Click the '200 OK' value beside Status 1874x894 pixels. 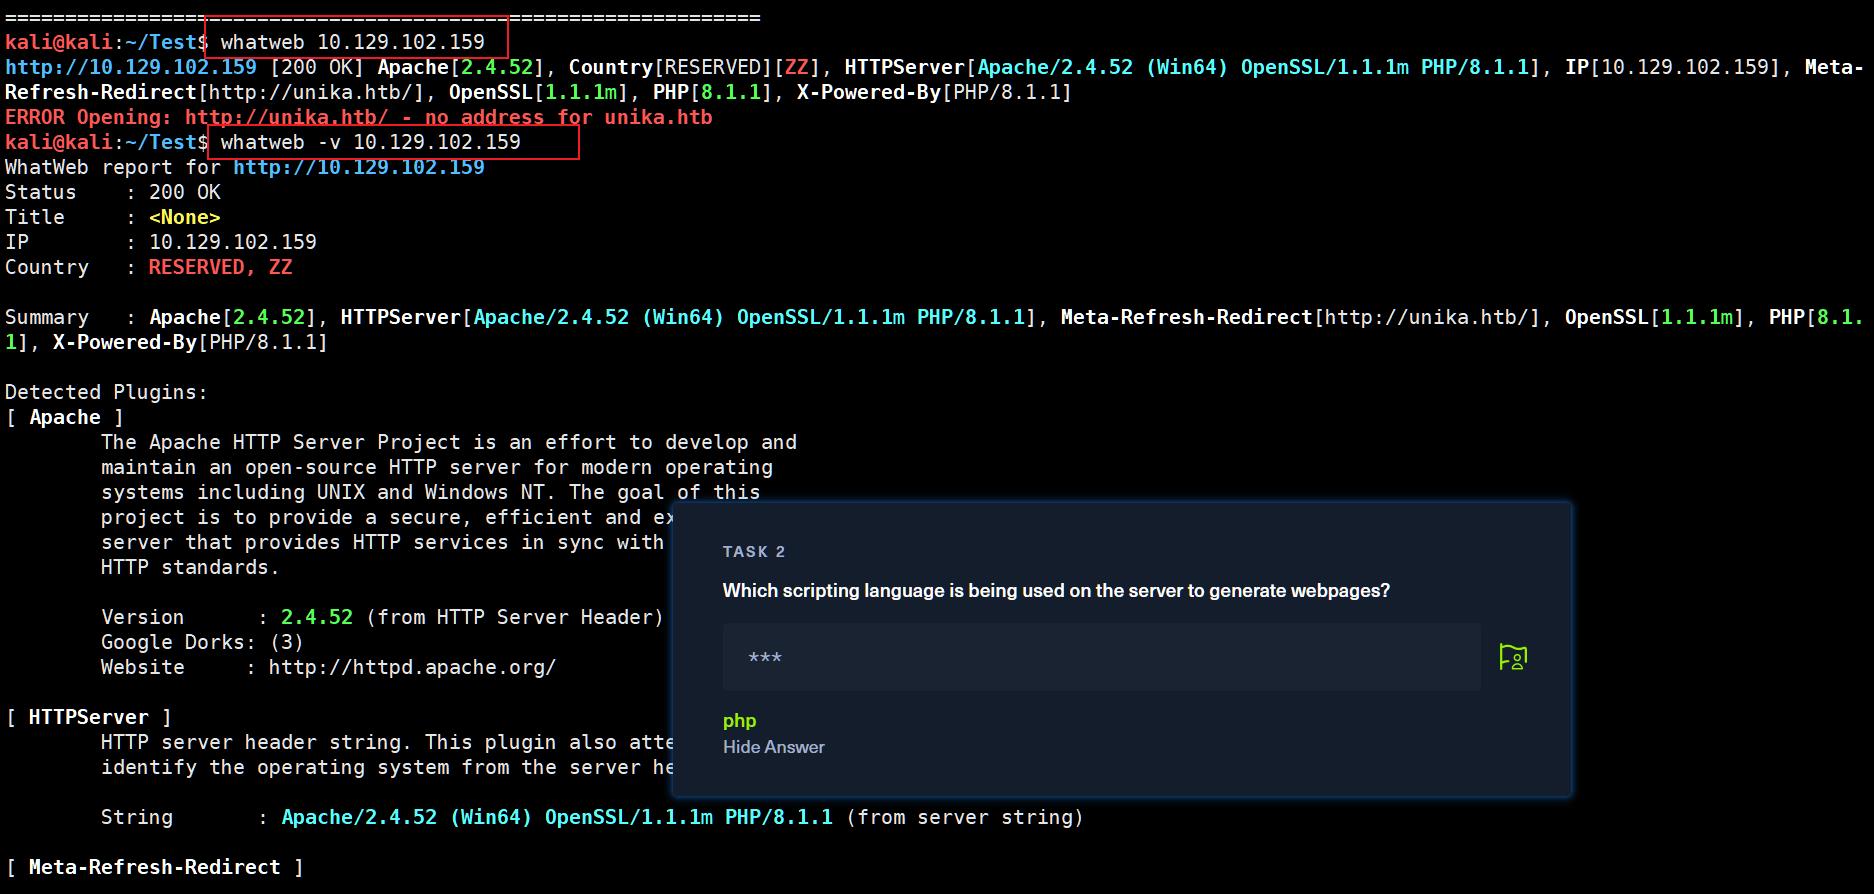pyautogui.click(x=185, y=192)
